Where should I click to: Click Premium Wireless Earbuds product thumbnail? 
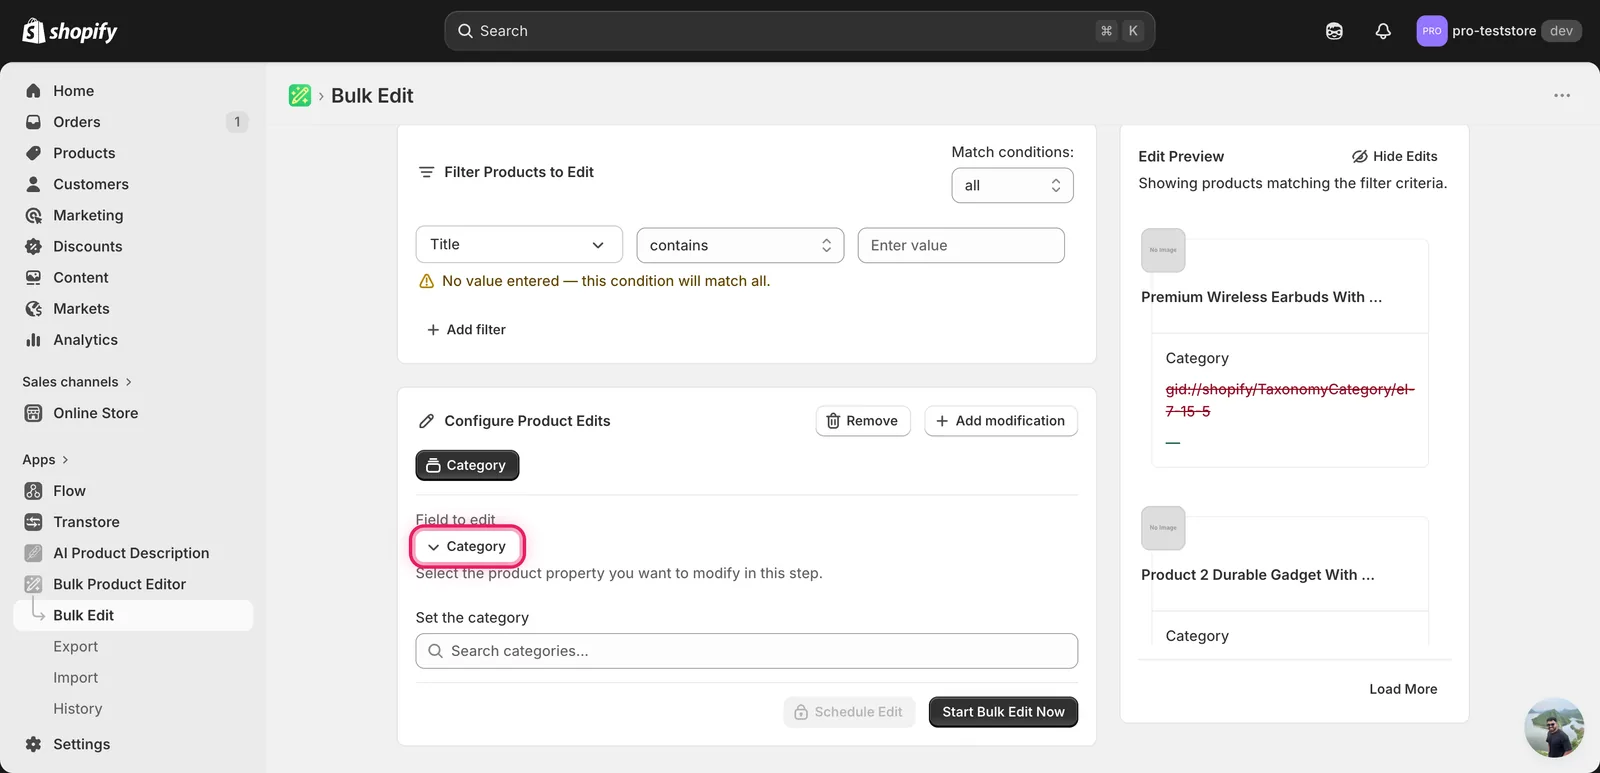tap(1163, 250)
